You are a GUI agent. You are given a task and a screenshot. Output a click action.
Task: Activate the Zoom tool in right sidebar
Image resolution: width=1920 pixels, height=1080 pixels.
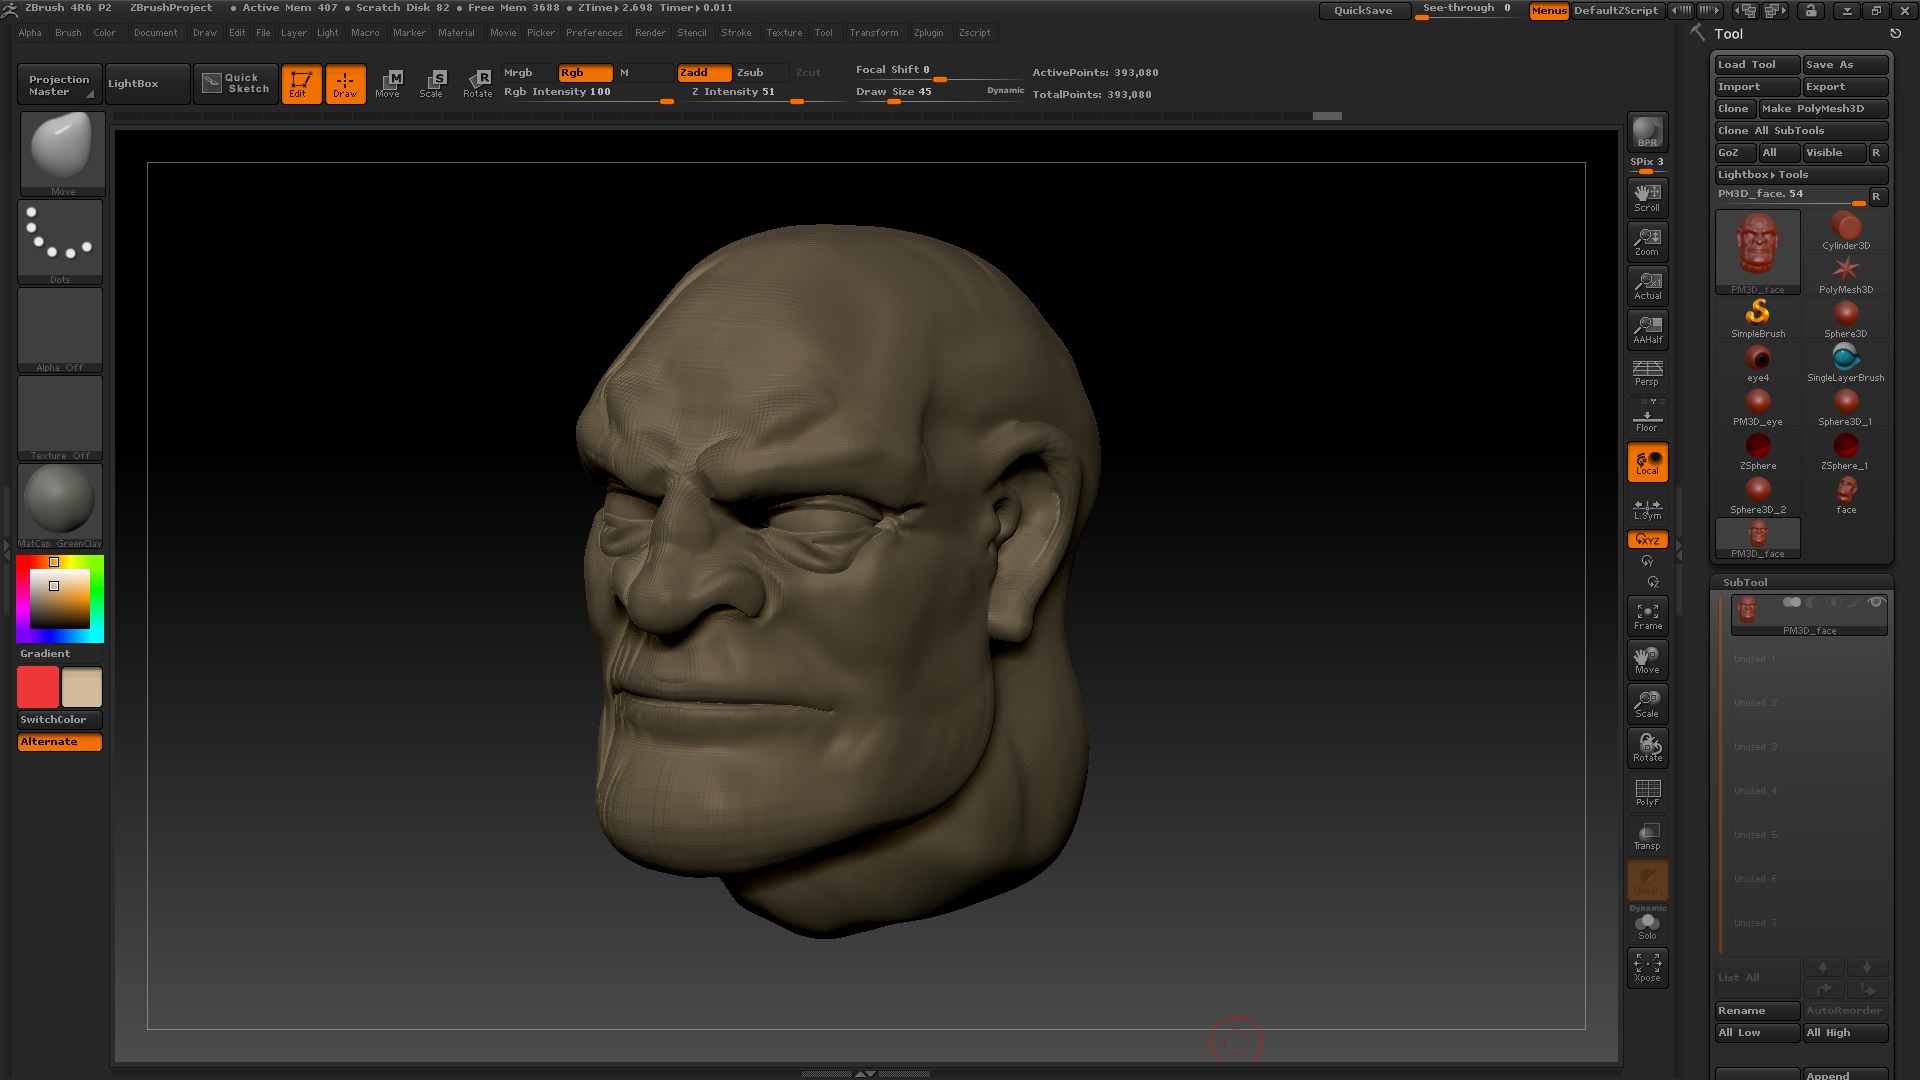click(x=1647, y=241)
